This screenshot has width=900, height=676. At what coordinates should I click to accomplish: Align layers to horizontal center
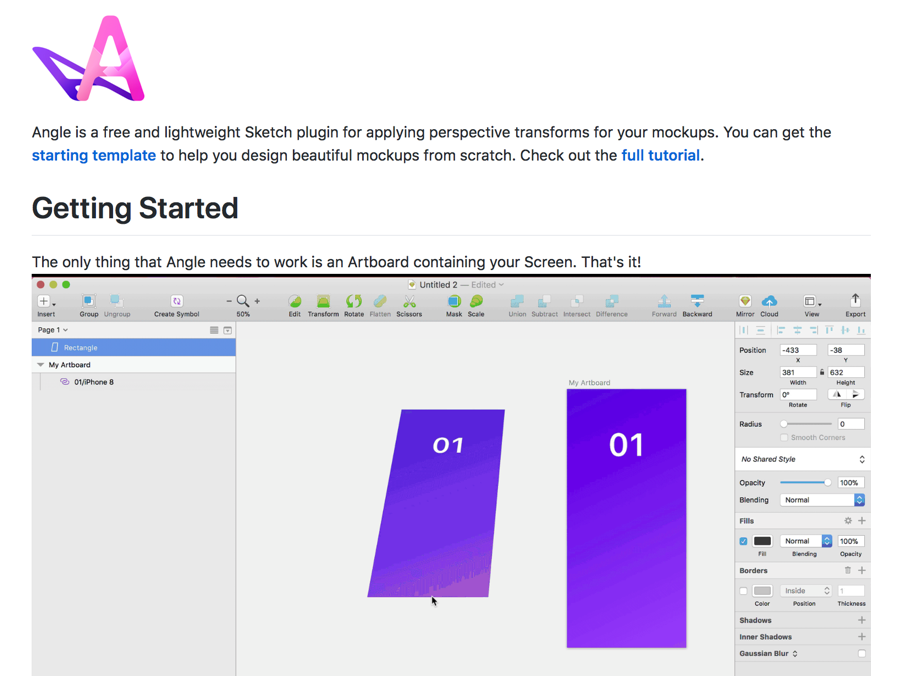pyautogui.click(x=797, y=330)
